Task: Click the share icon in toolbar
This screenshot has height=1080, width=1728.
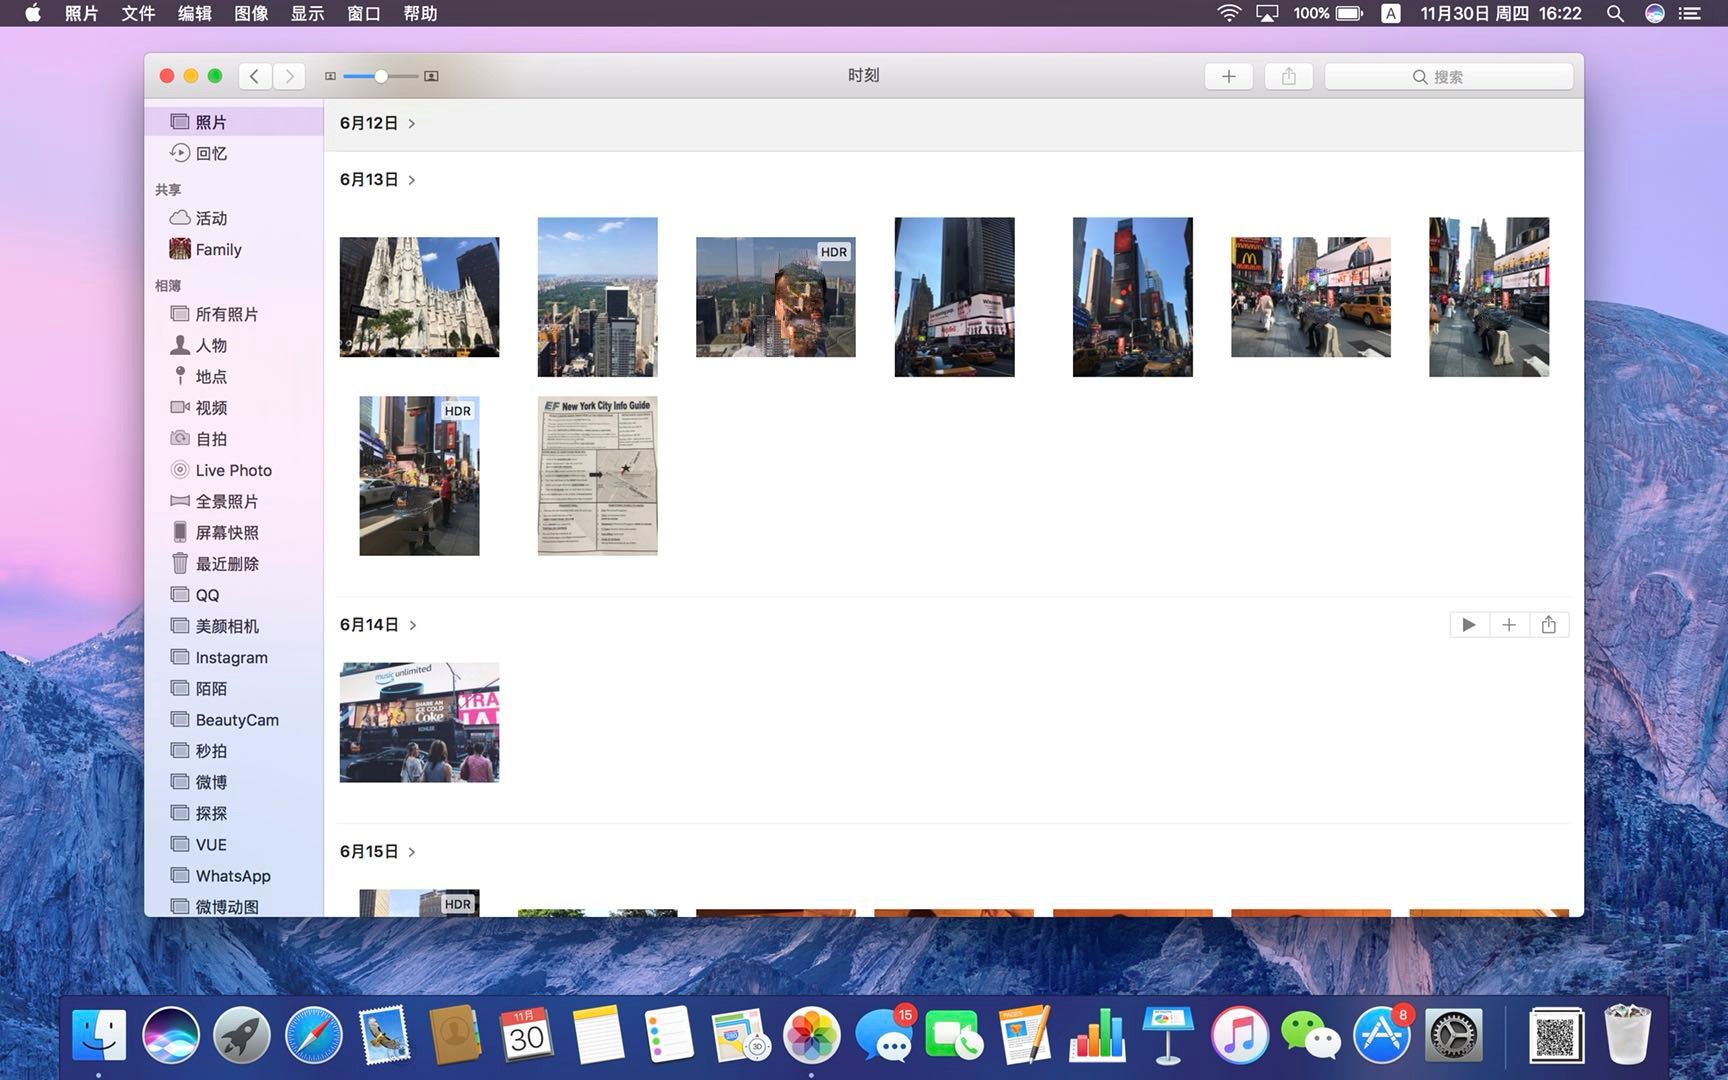Action: (x=1288, y=76)
